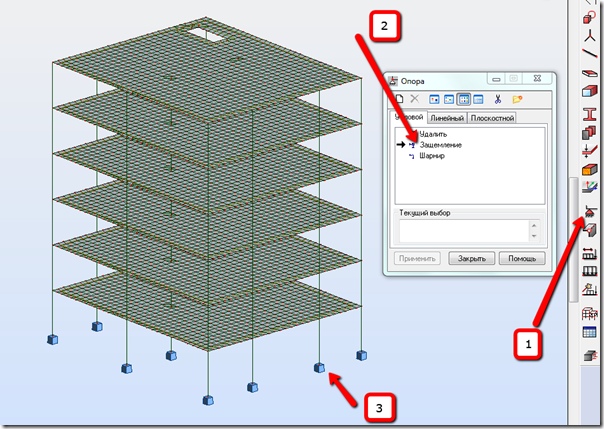Click the beam with red dimension arrow icon
Screen dimensions: 604x429
pyautogui.click(x=589, y=253)
